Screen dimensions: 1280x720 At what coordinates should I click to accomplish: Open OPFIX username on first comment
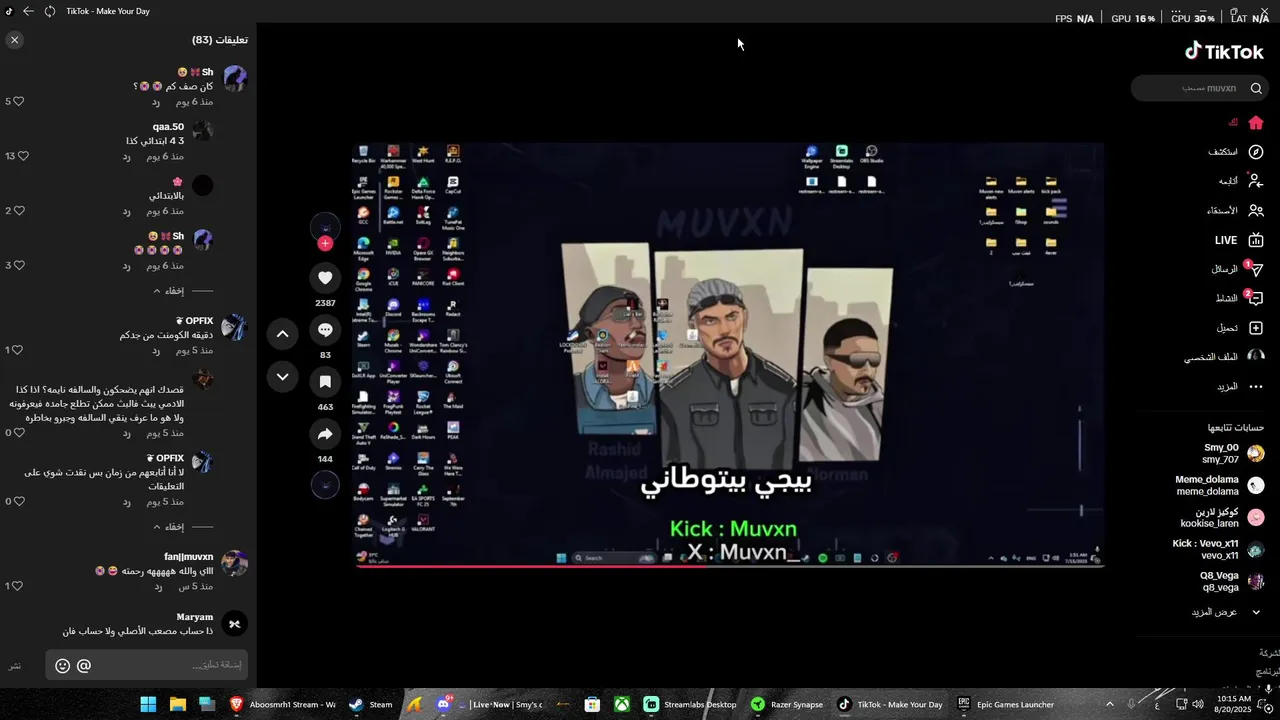[x=195, y=321]
